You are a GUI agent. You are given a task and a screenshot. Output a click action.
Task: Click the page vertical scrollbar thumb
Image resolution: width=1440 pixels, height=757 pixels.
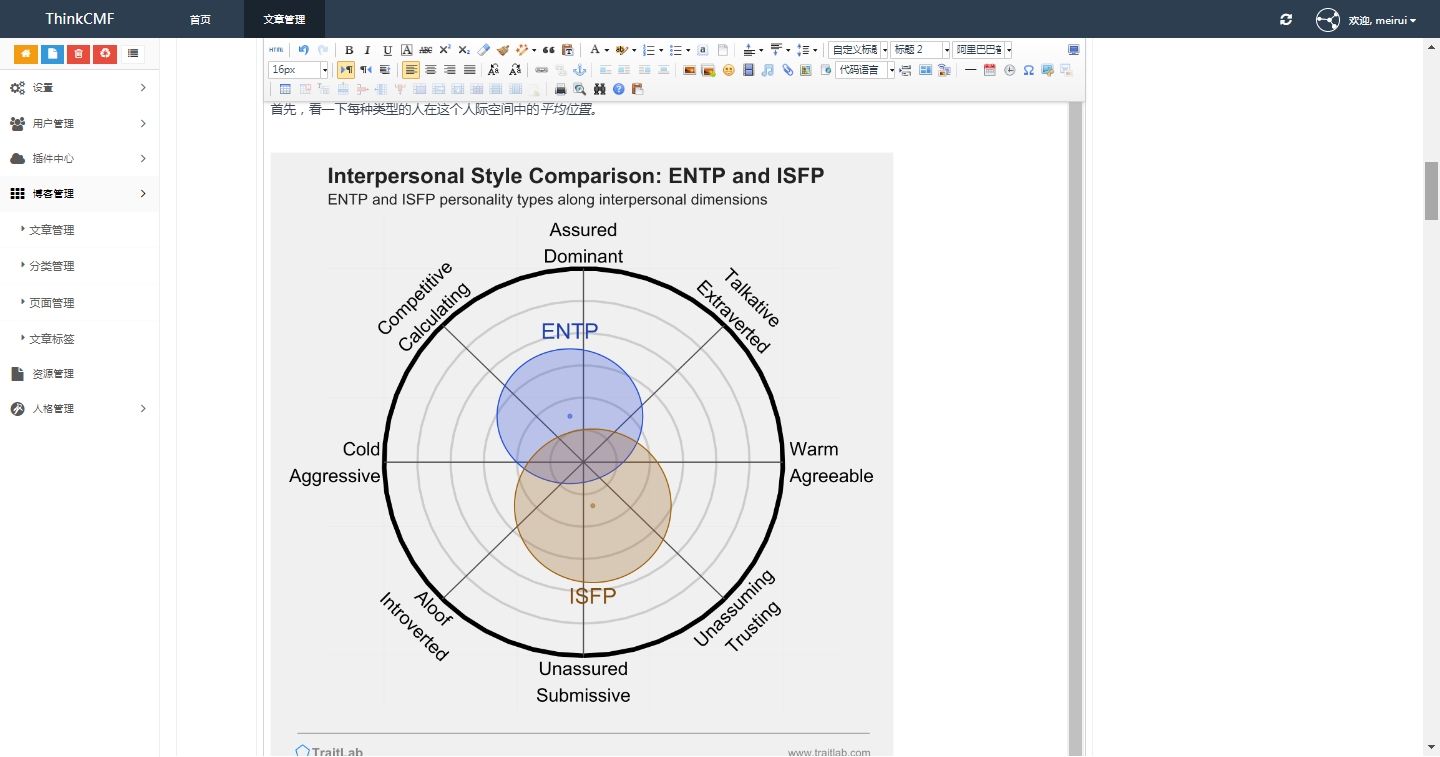(1431, 190)
